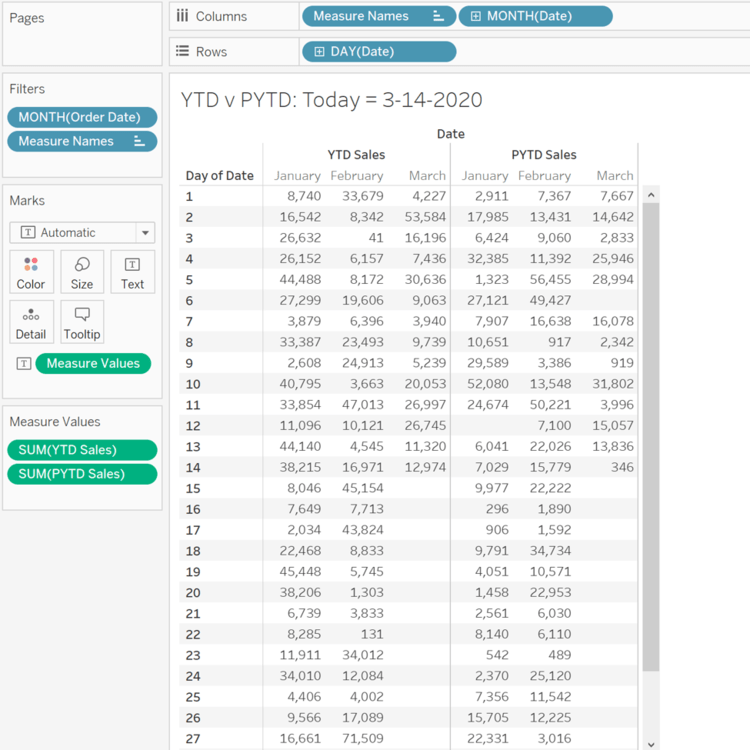Click March header under YTD Sales
The height and width of the screenshot is (750, 750).
pos(427,176)
